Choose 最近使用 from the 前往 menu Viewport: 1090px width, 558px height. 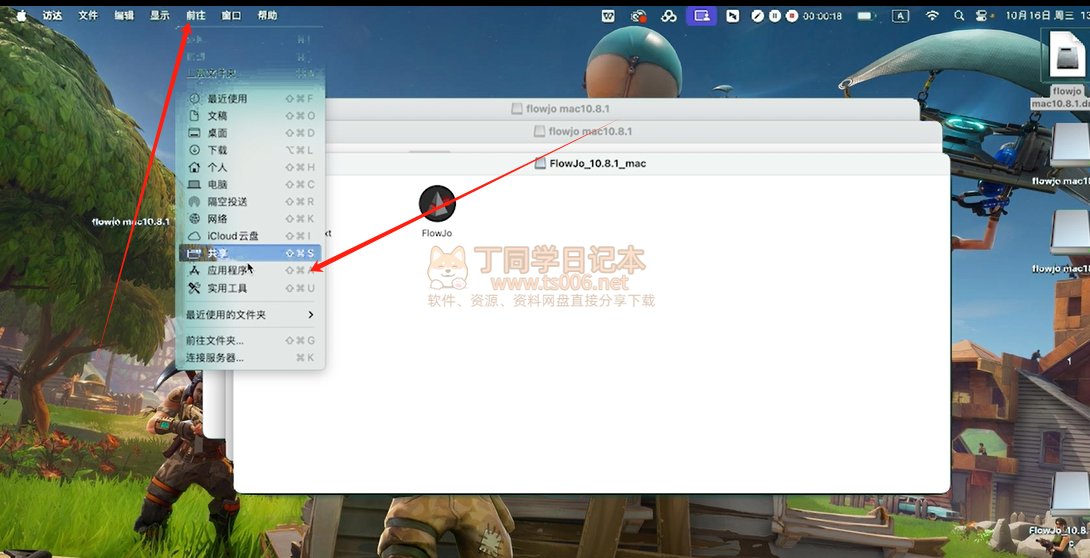point(251,99)
